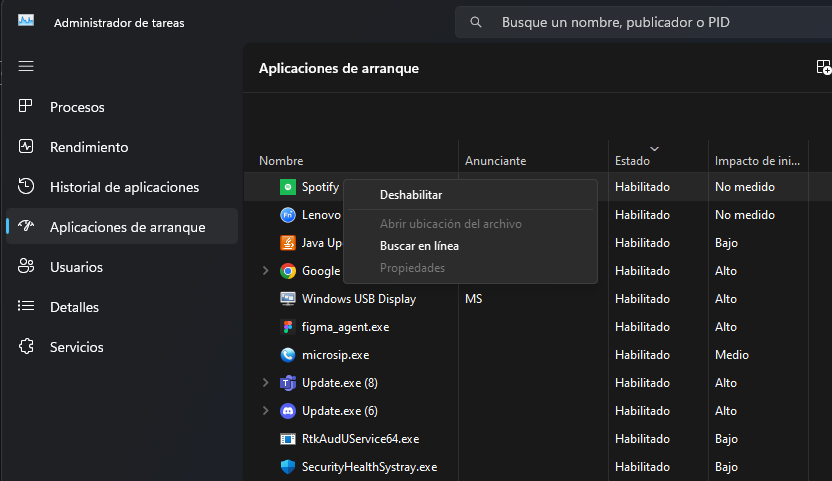Select the figma_agent.exe row name

[345, 327]
